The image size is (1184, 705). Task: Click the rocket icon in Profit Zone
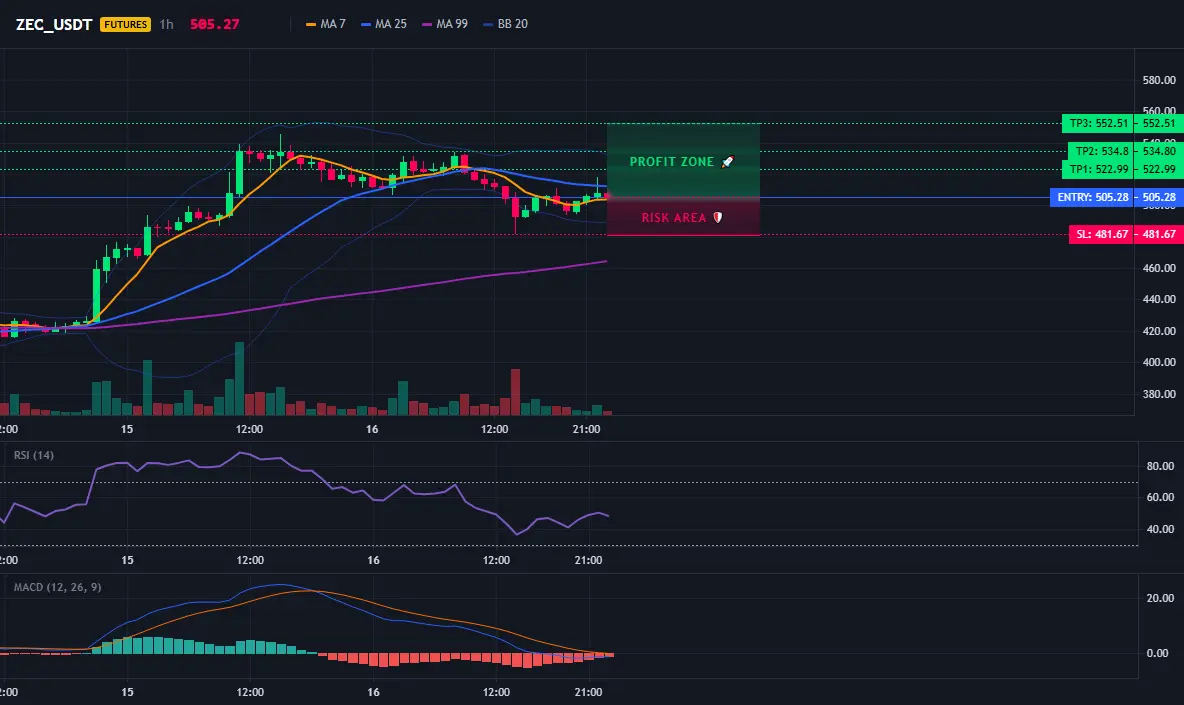click(727, 162)
